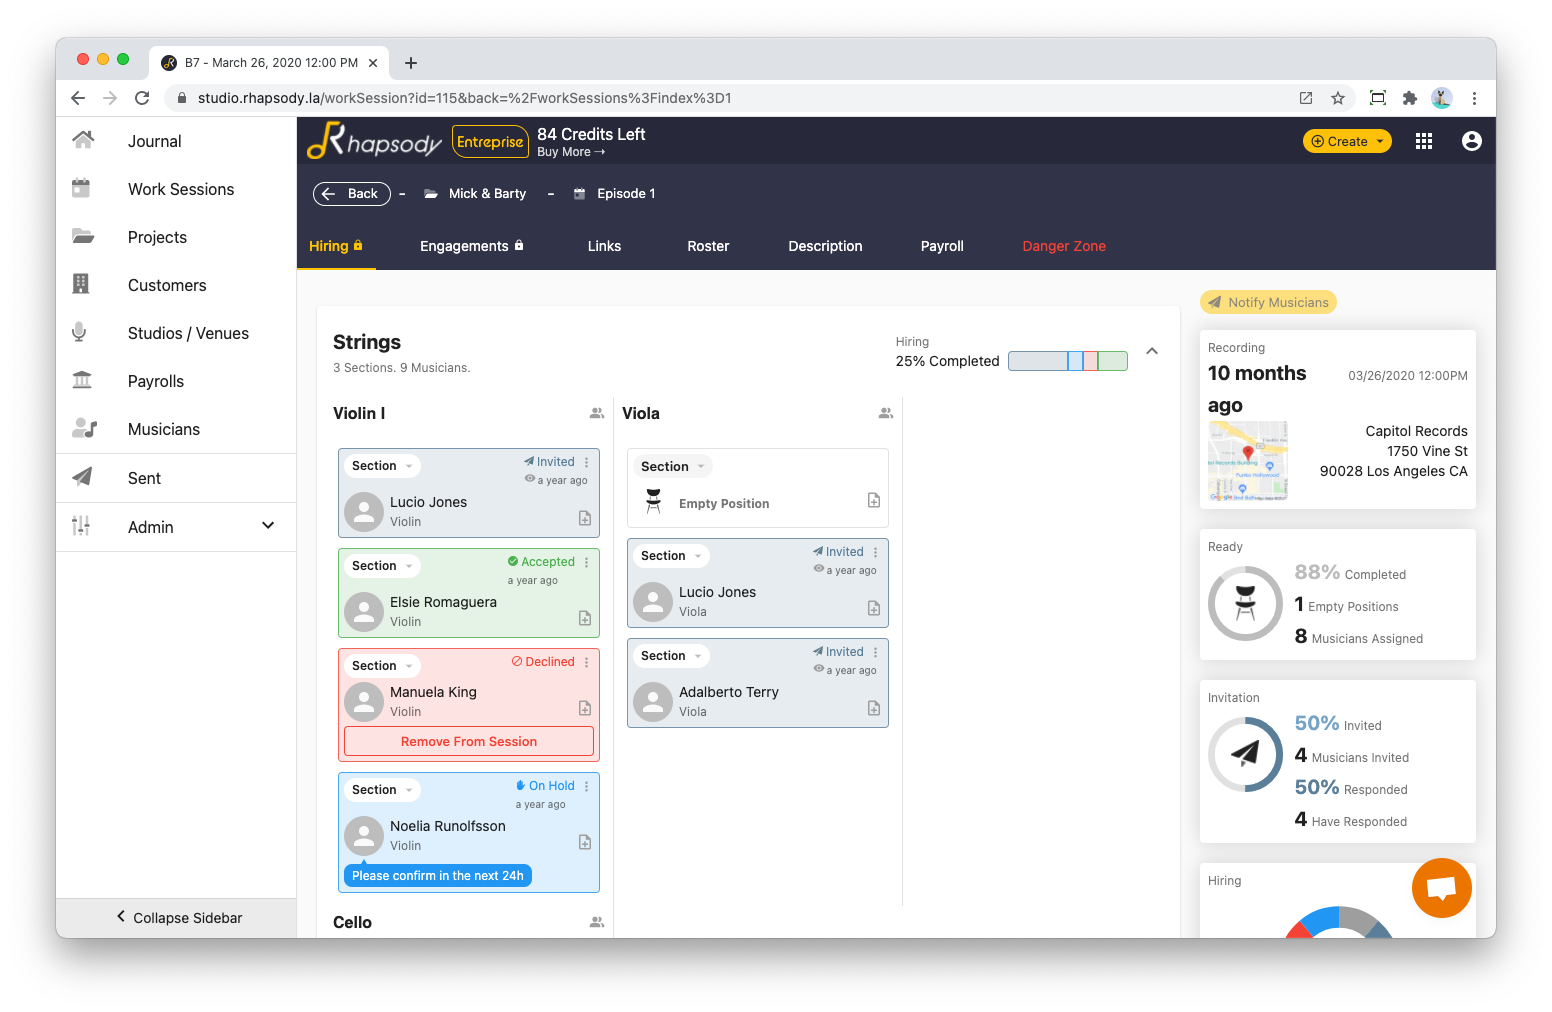The height and width of the screenshot is (1012, 1552).
Task: Open Section dropdown on Noelia Runolfsson card
Action: pyautogui.click(x=381, y=790)
